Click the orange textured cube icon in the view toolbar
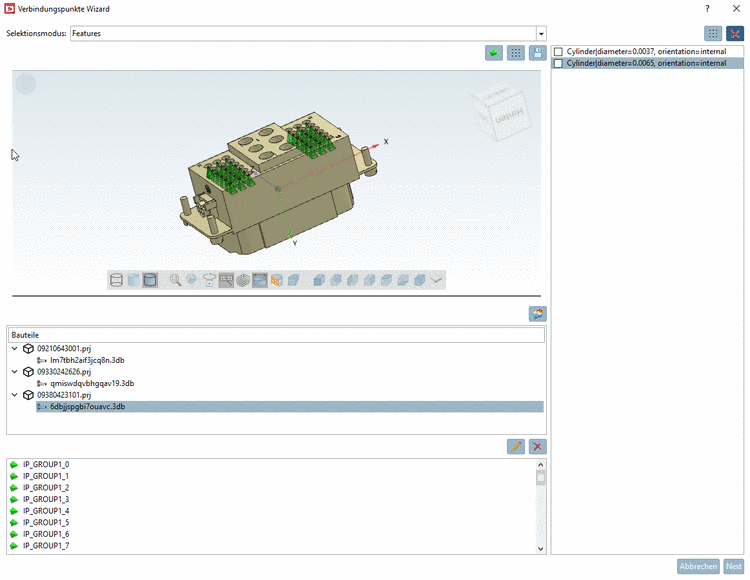The height and width of the screenshot is (580, 750). tap(277, 280)
